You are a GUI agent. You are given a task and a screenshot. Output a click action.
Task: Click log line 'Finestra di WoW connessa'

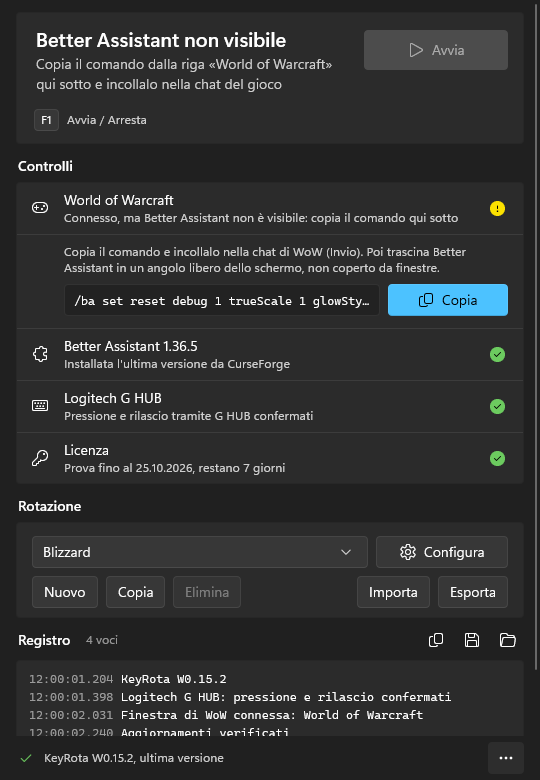coord(272,715)
